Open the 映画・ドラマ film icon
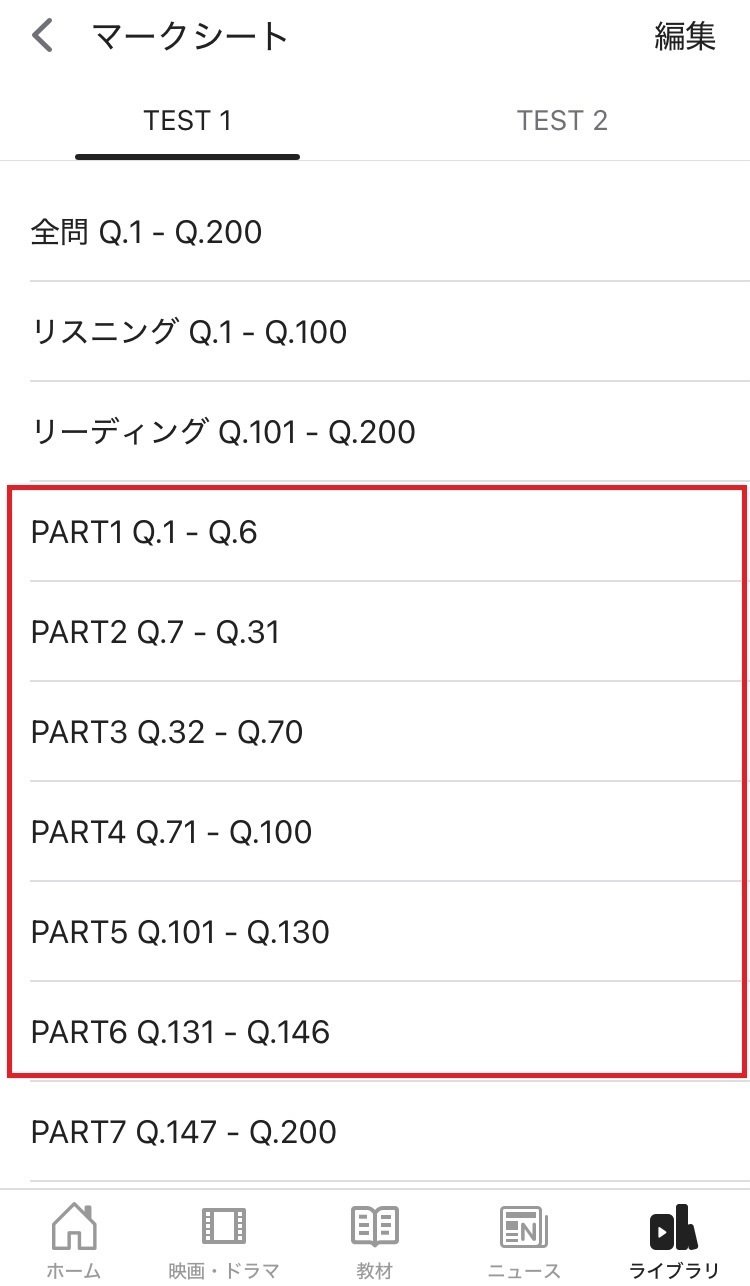The width and height of the screenshot is (750, 1286). (x=224, y=1226)
